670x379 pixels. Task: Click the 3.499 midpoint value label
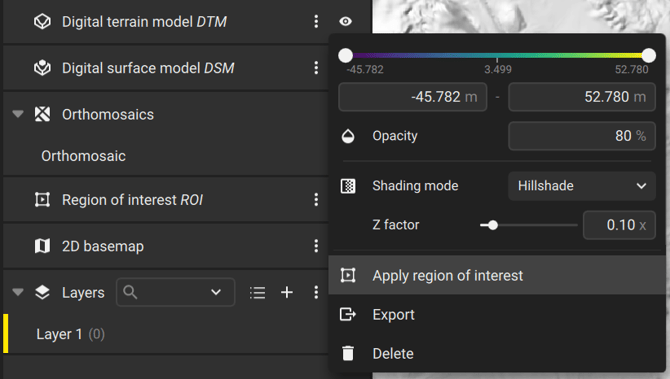[x=498, y=69]
